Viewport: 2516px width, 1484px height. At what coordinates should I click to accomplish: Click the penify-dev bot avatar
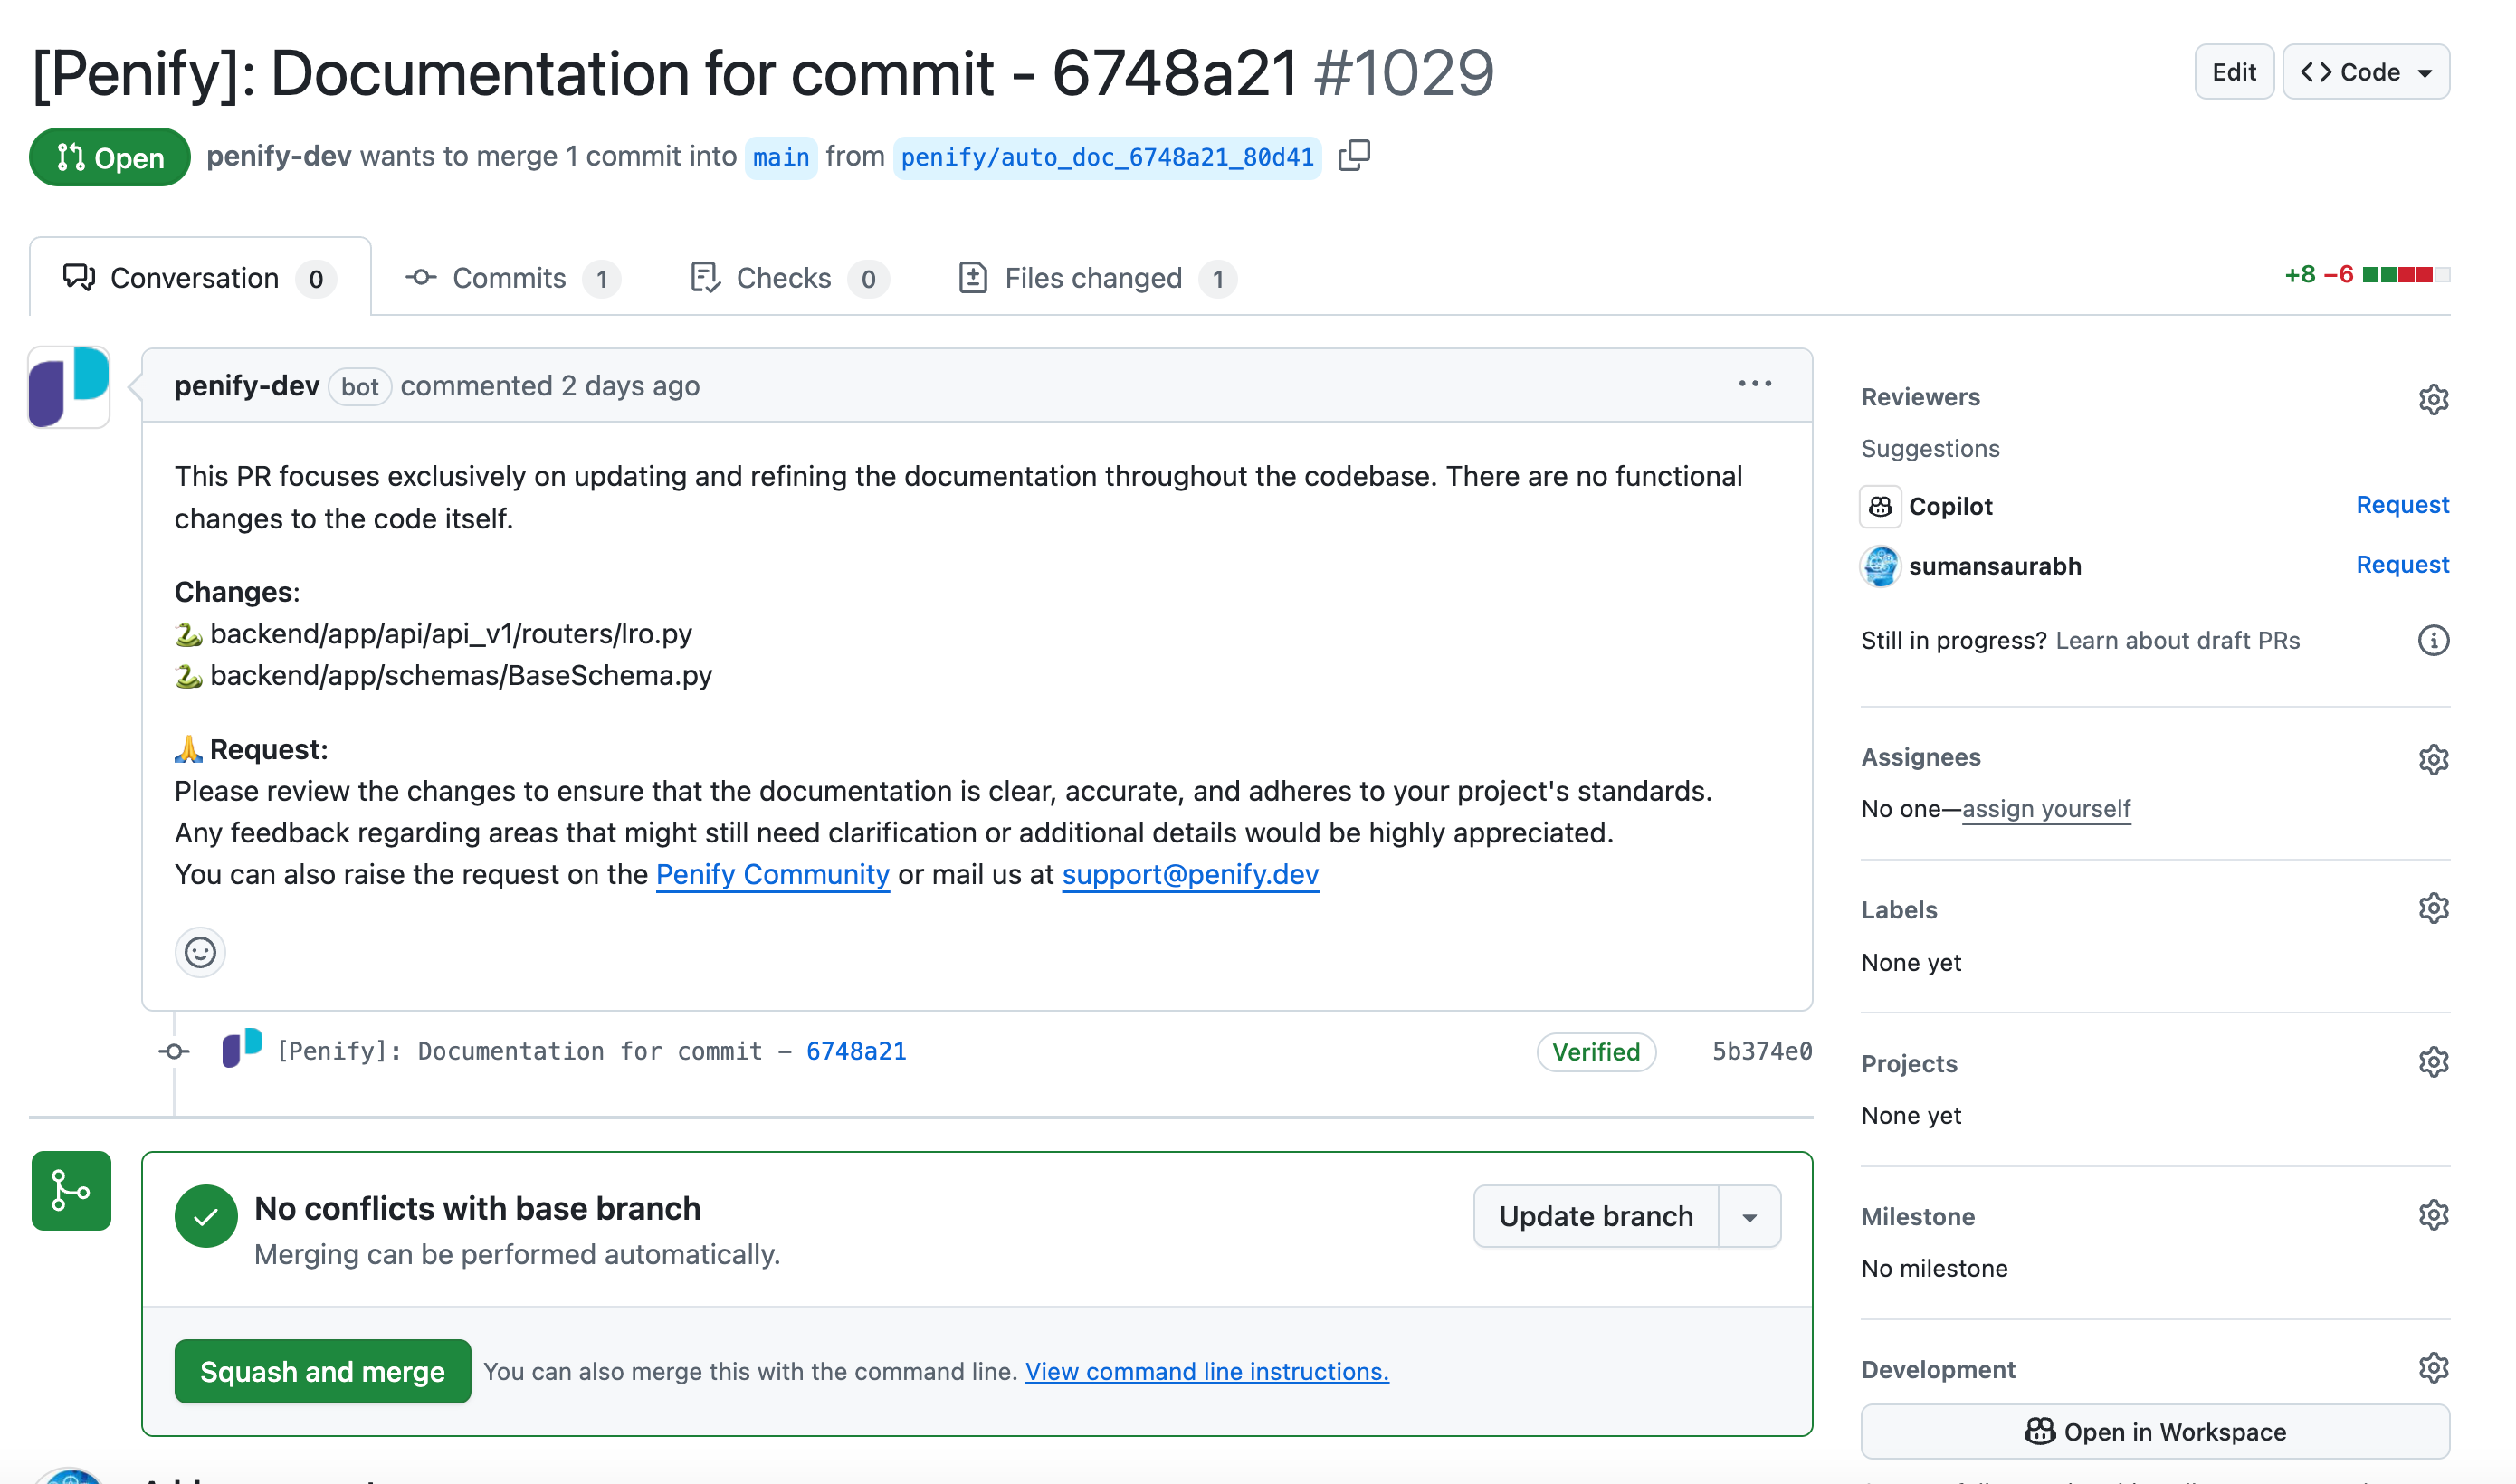(67, 387)
